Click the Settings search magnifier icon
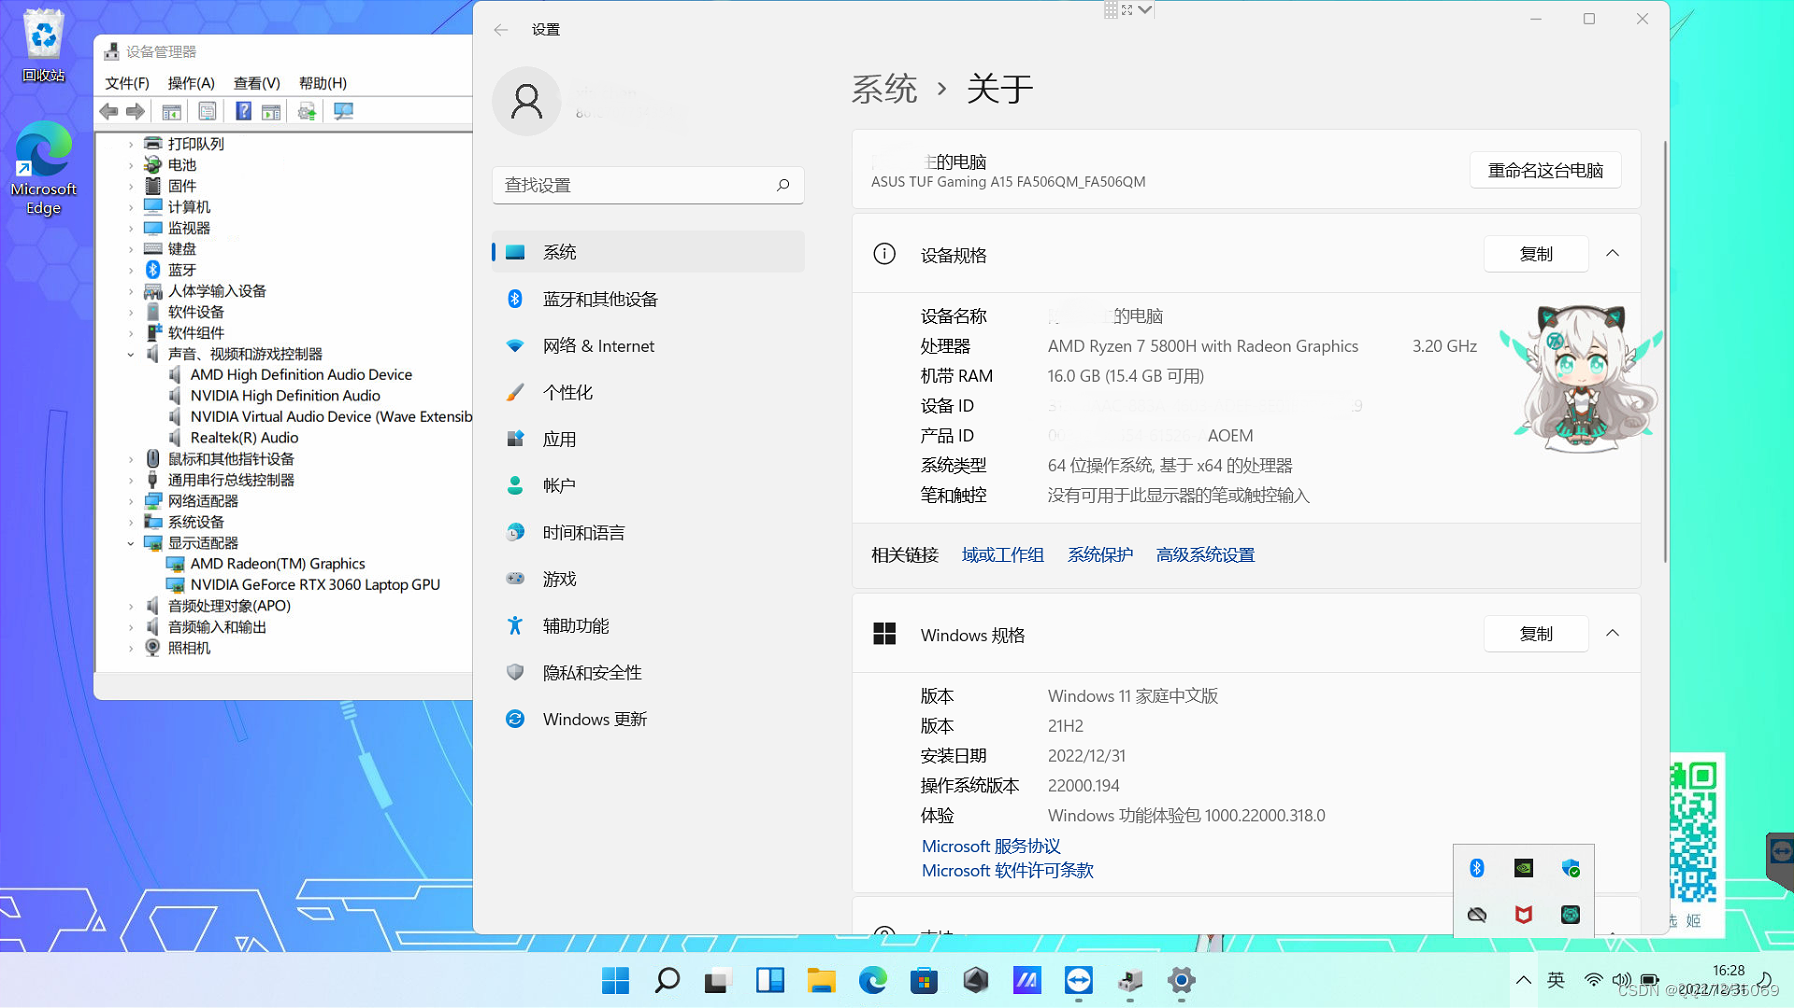Viewport: 1794px width, 1008px height. [x=783, y=185]
